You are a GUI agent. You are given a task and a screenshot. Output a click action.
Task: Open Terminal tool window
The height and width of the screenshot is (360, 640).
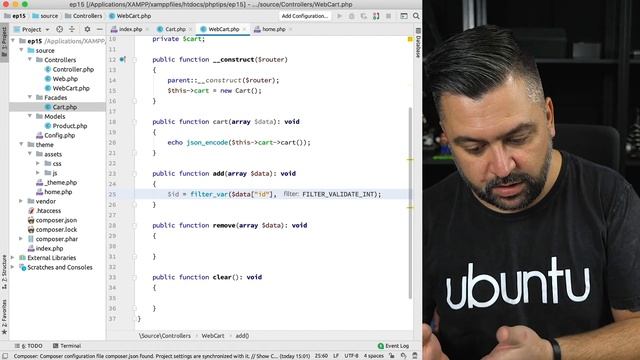coord(67,346)
